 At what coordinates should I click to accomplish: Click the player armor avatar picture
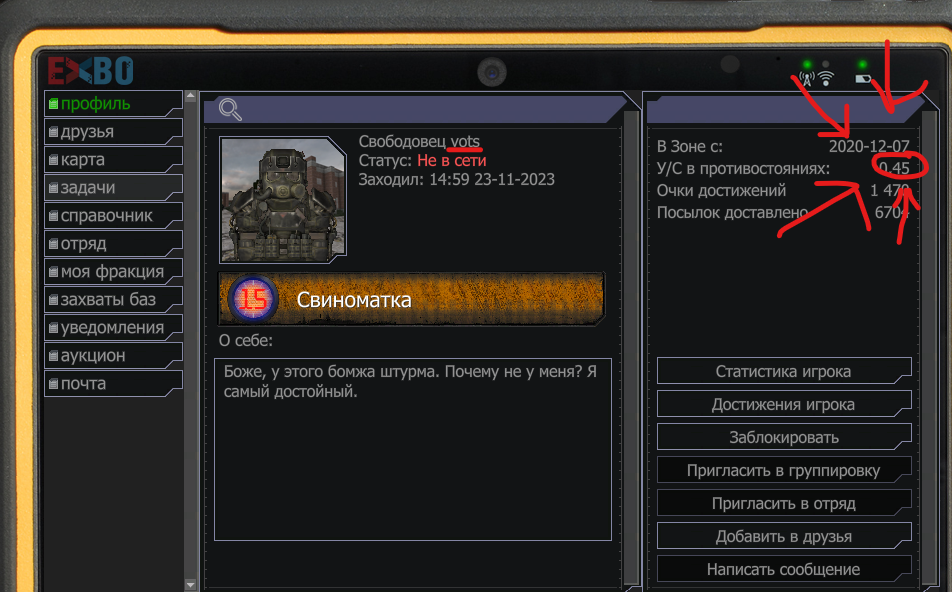coord(282,199)
